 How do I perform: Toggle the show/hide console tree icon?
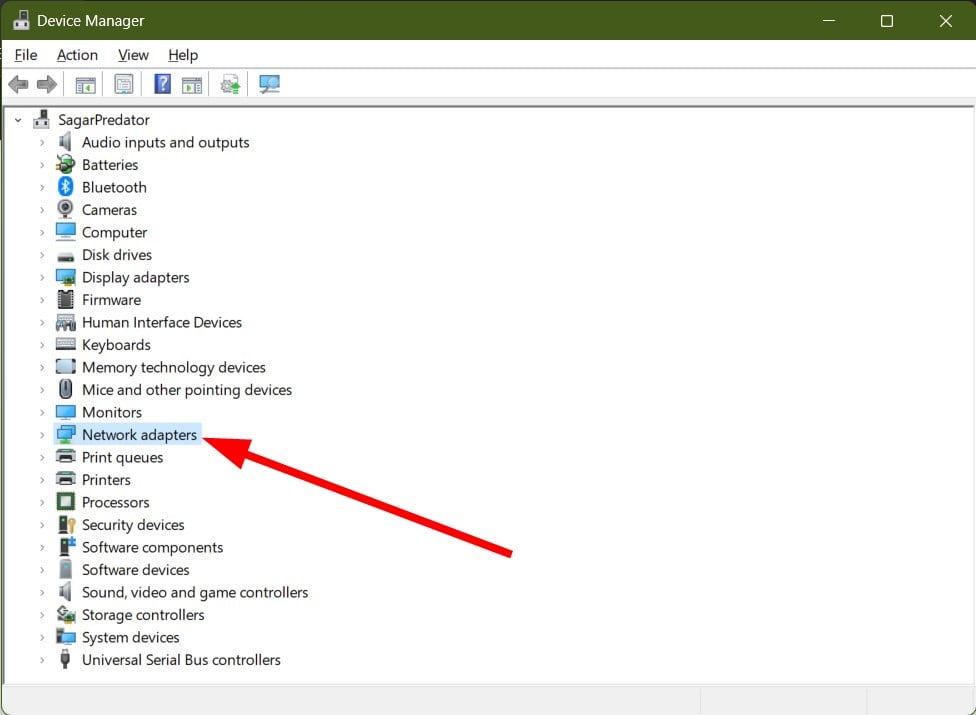pyautogui.click(x=85, y=85)
